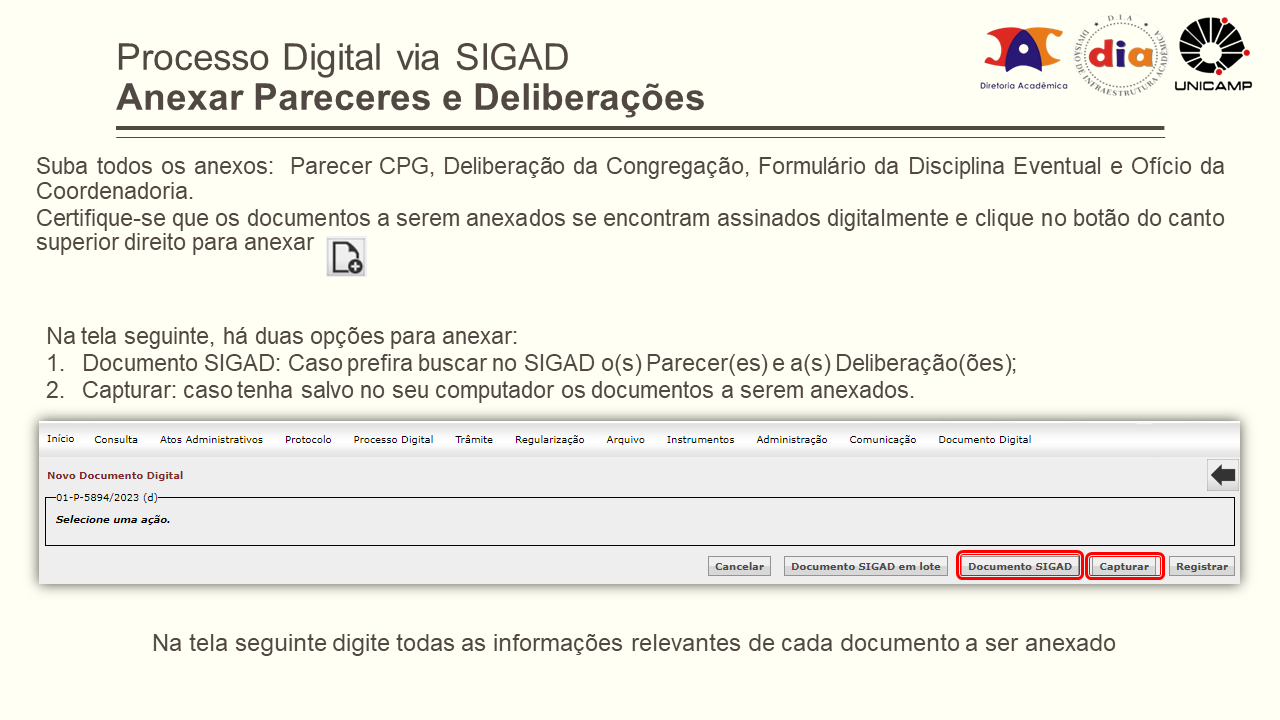Click the Cancelar button
The height and width of the screenshot is (720, 1280).
(x=740, y=566)
